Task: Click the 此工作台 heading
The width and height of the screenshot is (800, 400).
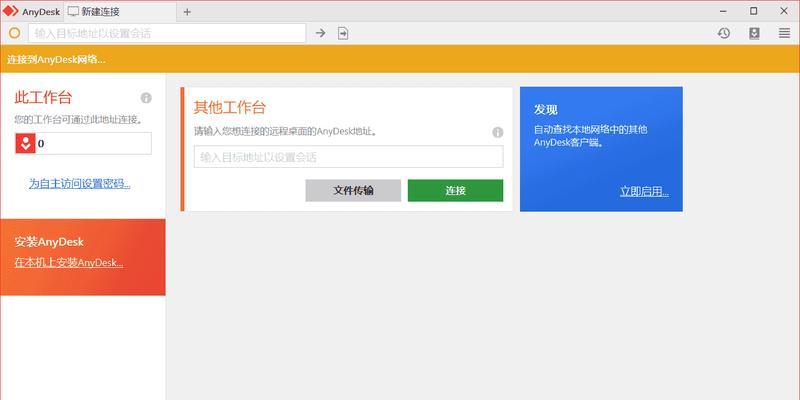Action: (43, 97)
